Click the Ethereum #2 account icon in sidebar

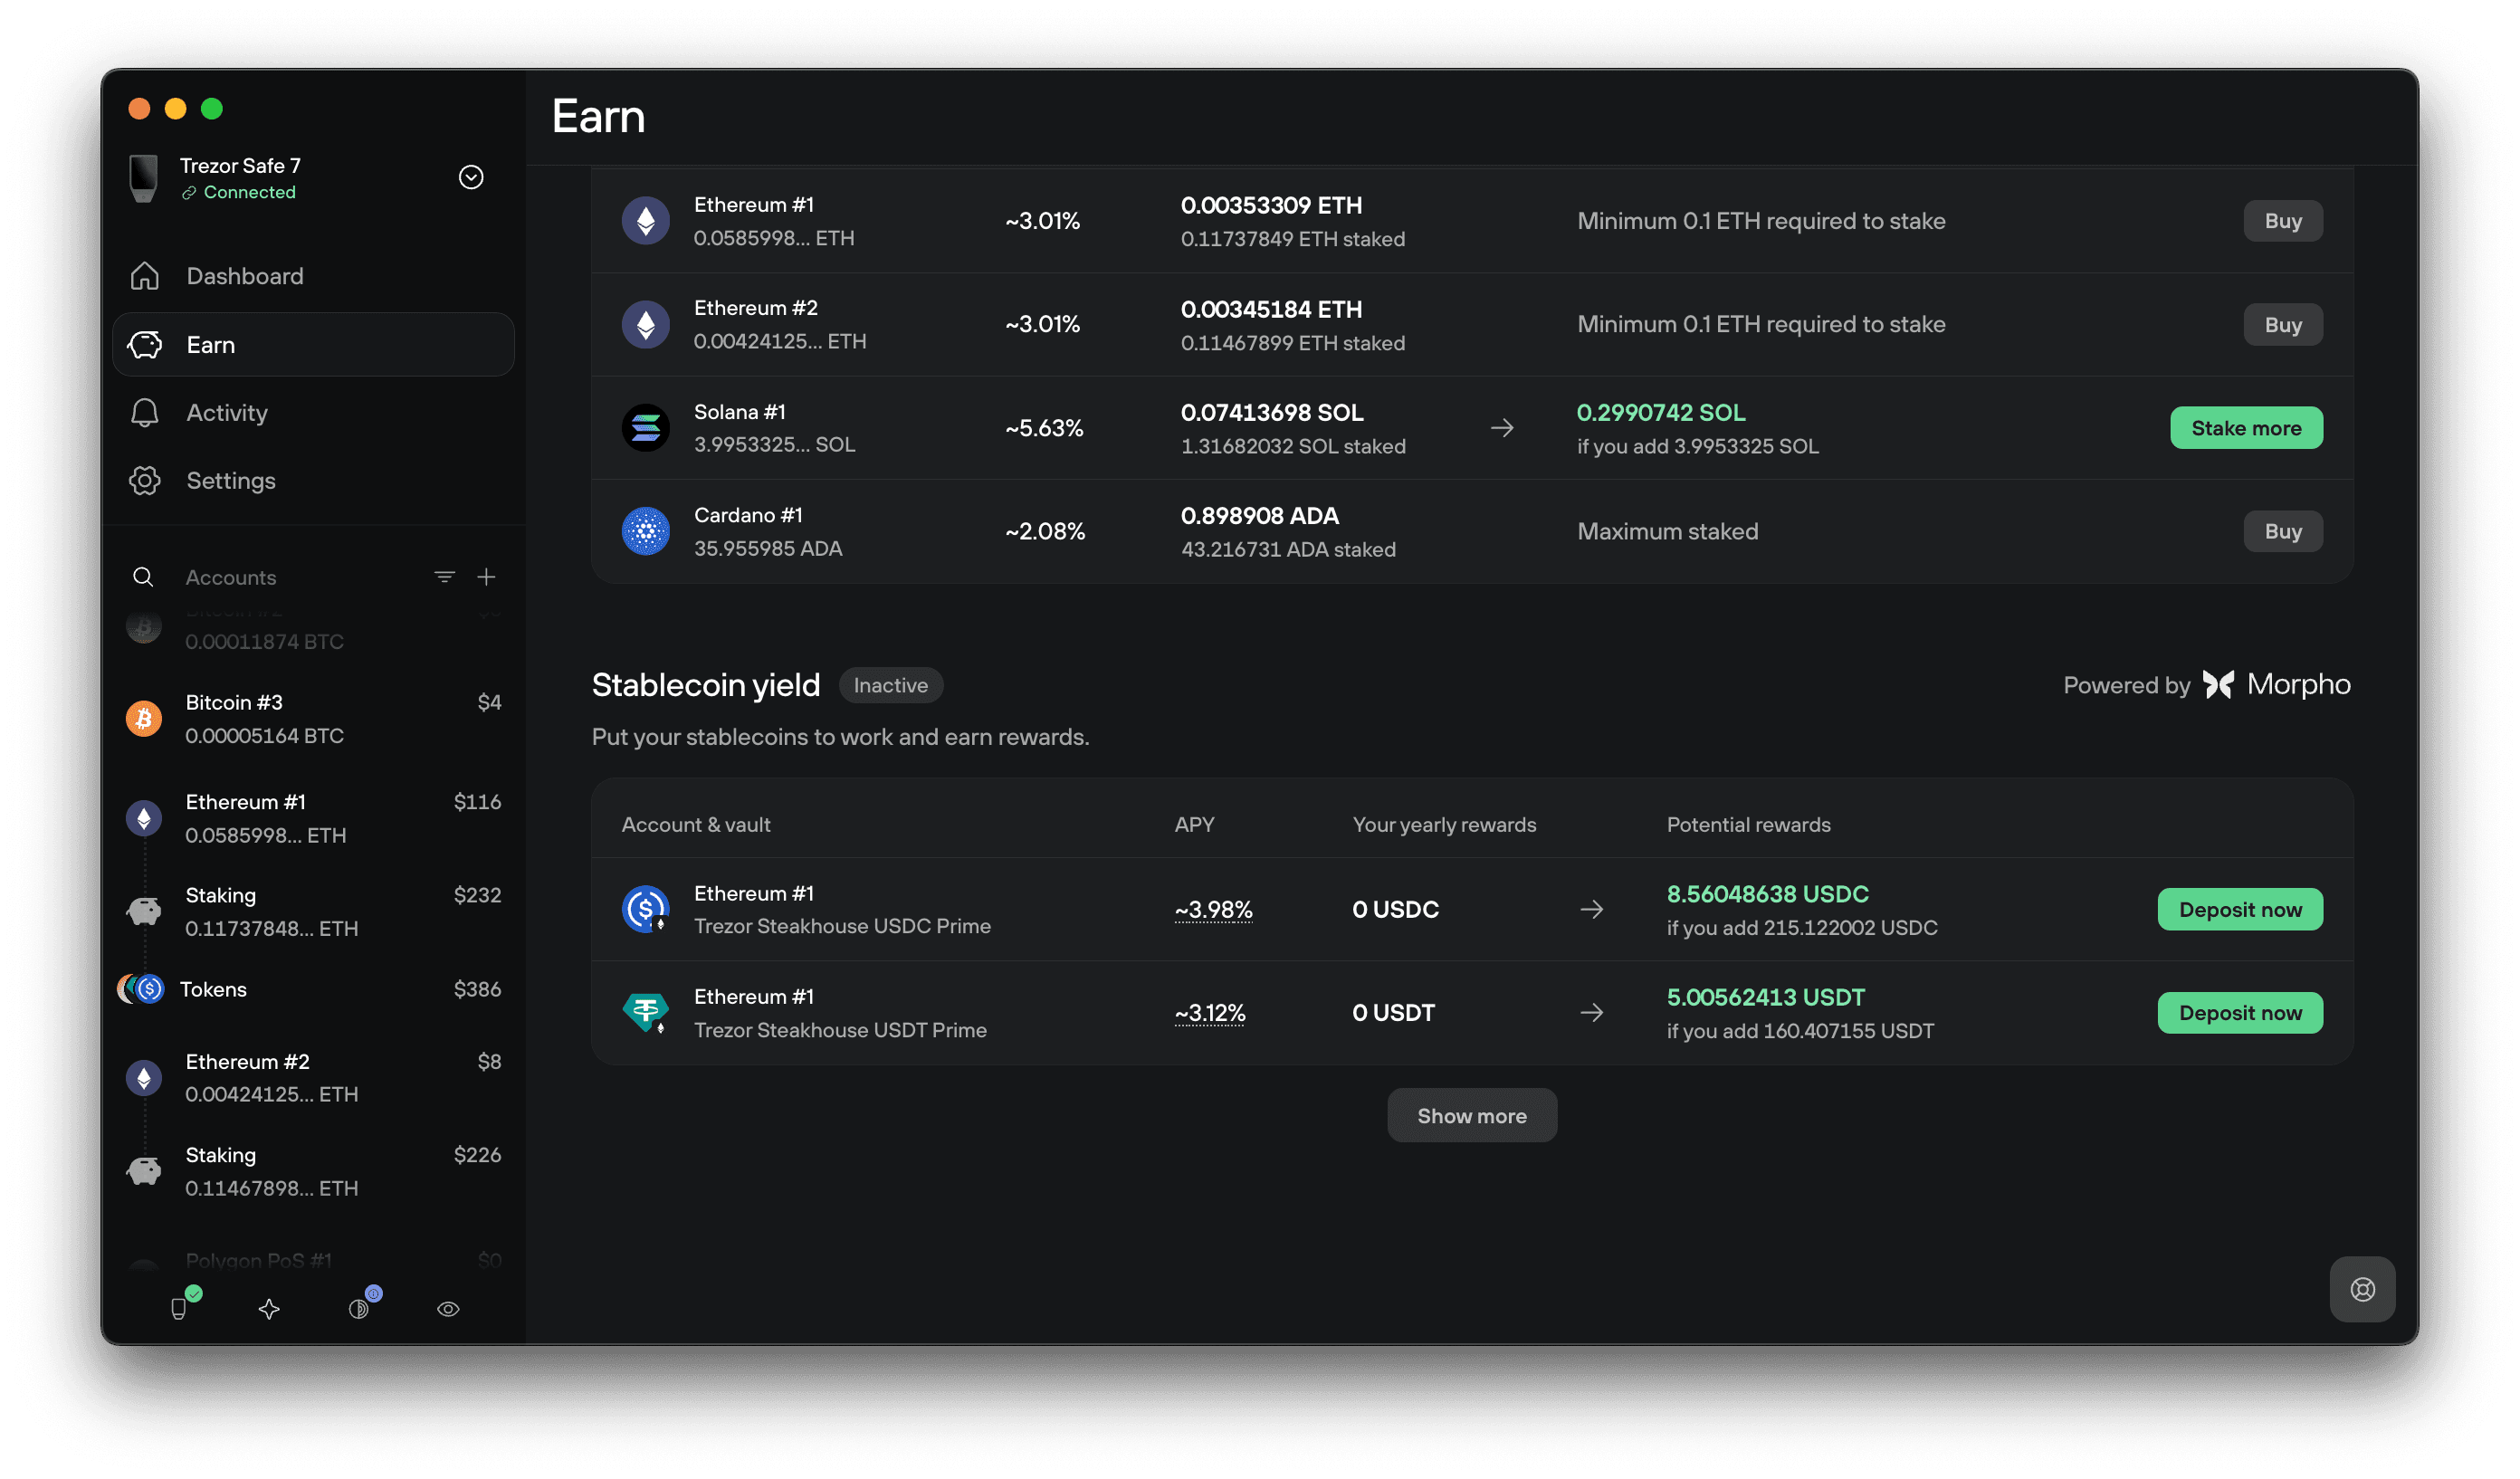144,1077
